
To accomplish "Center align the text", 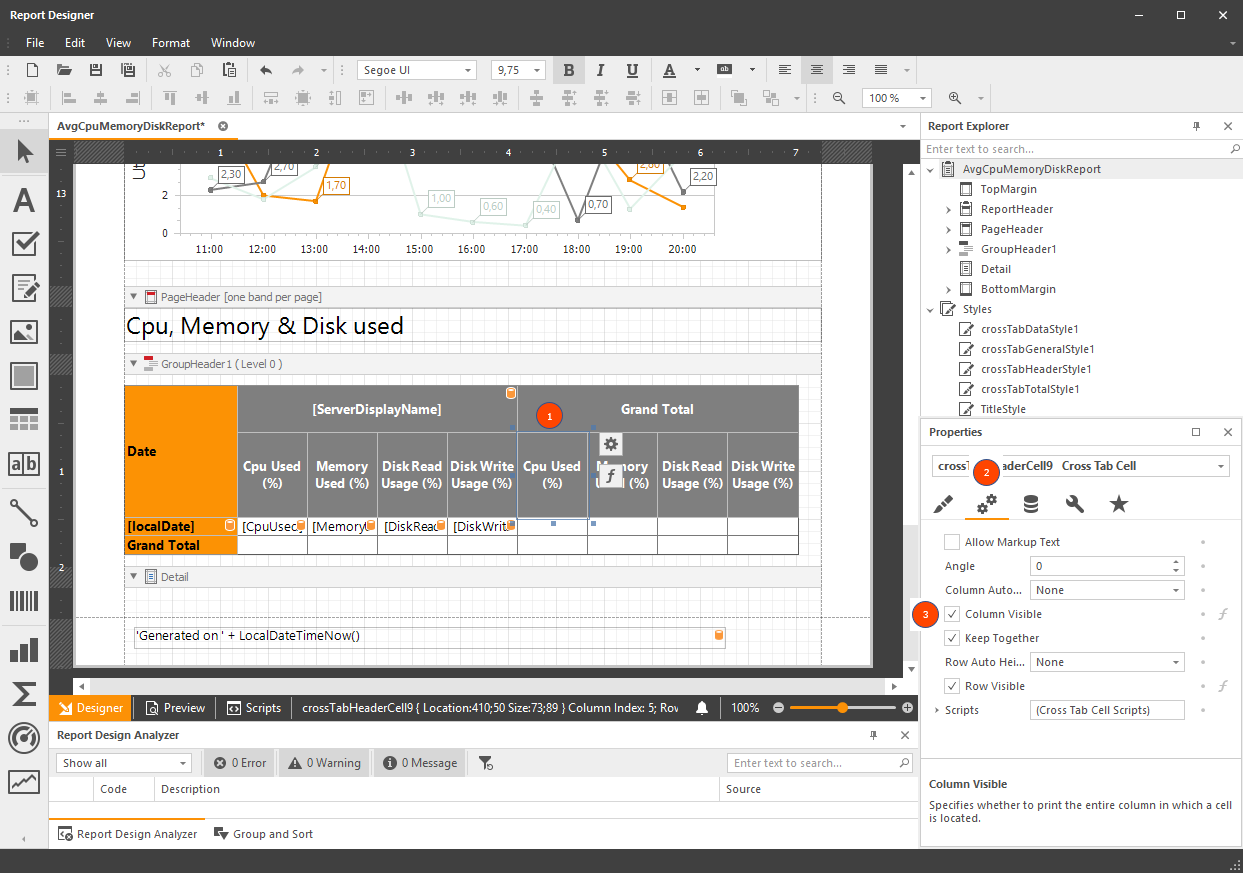I will point(817,70).
